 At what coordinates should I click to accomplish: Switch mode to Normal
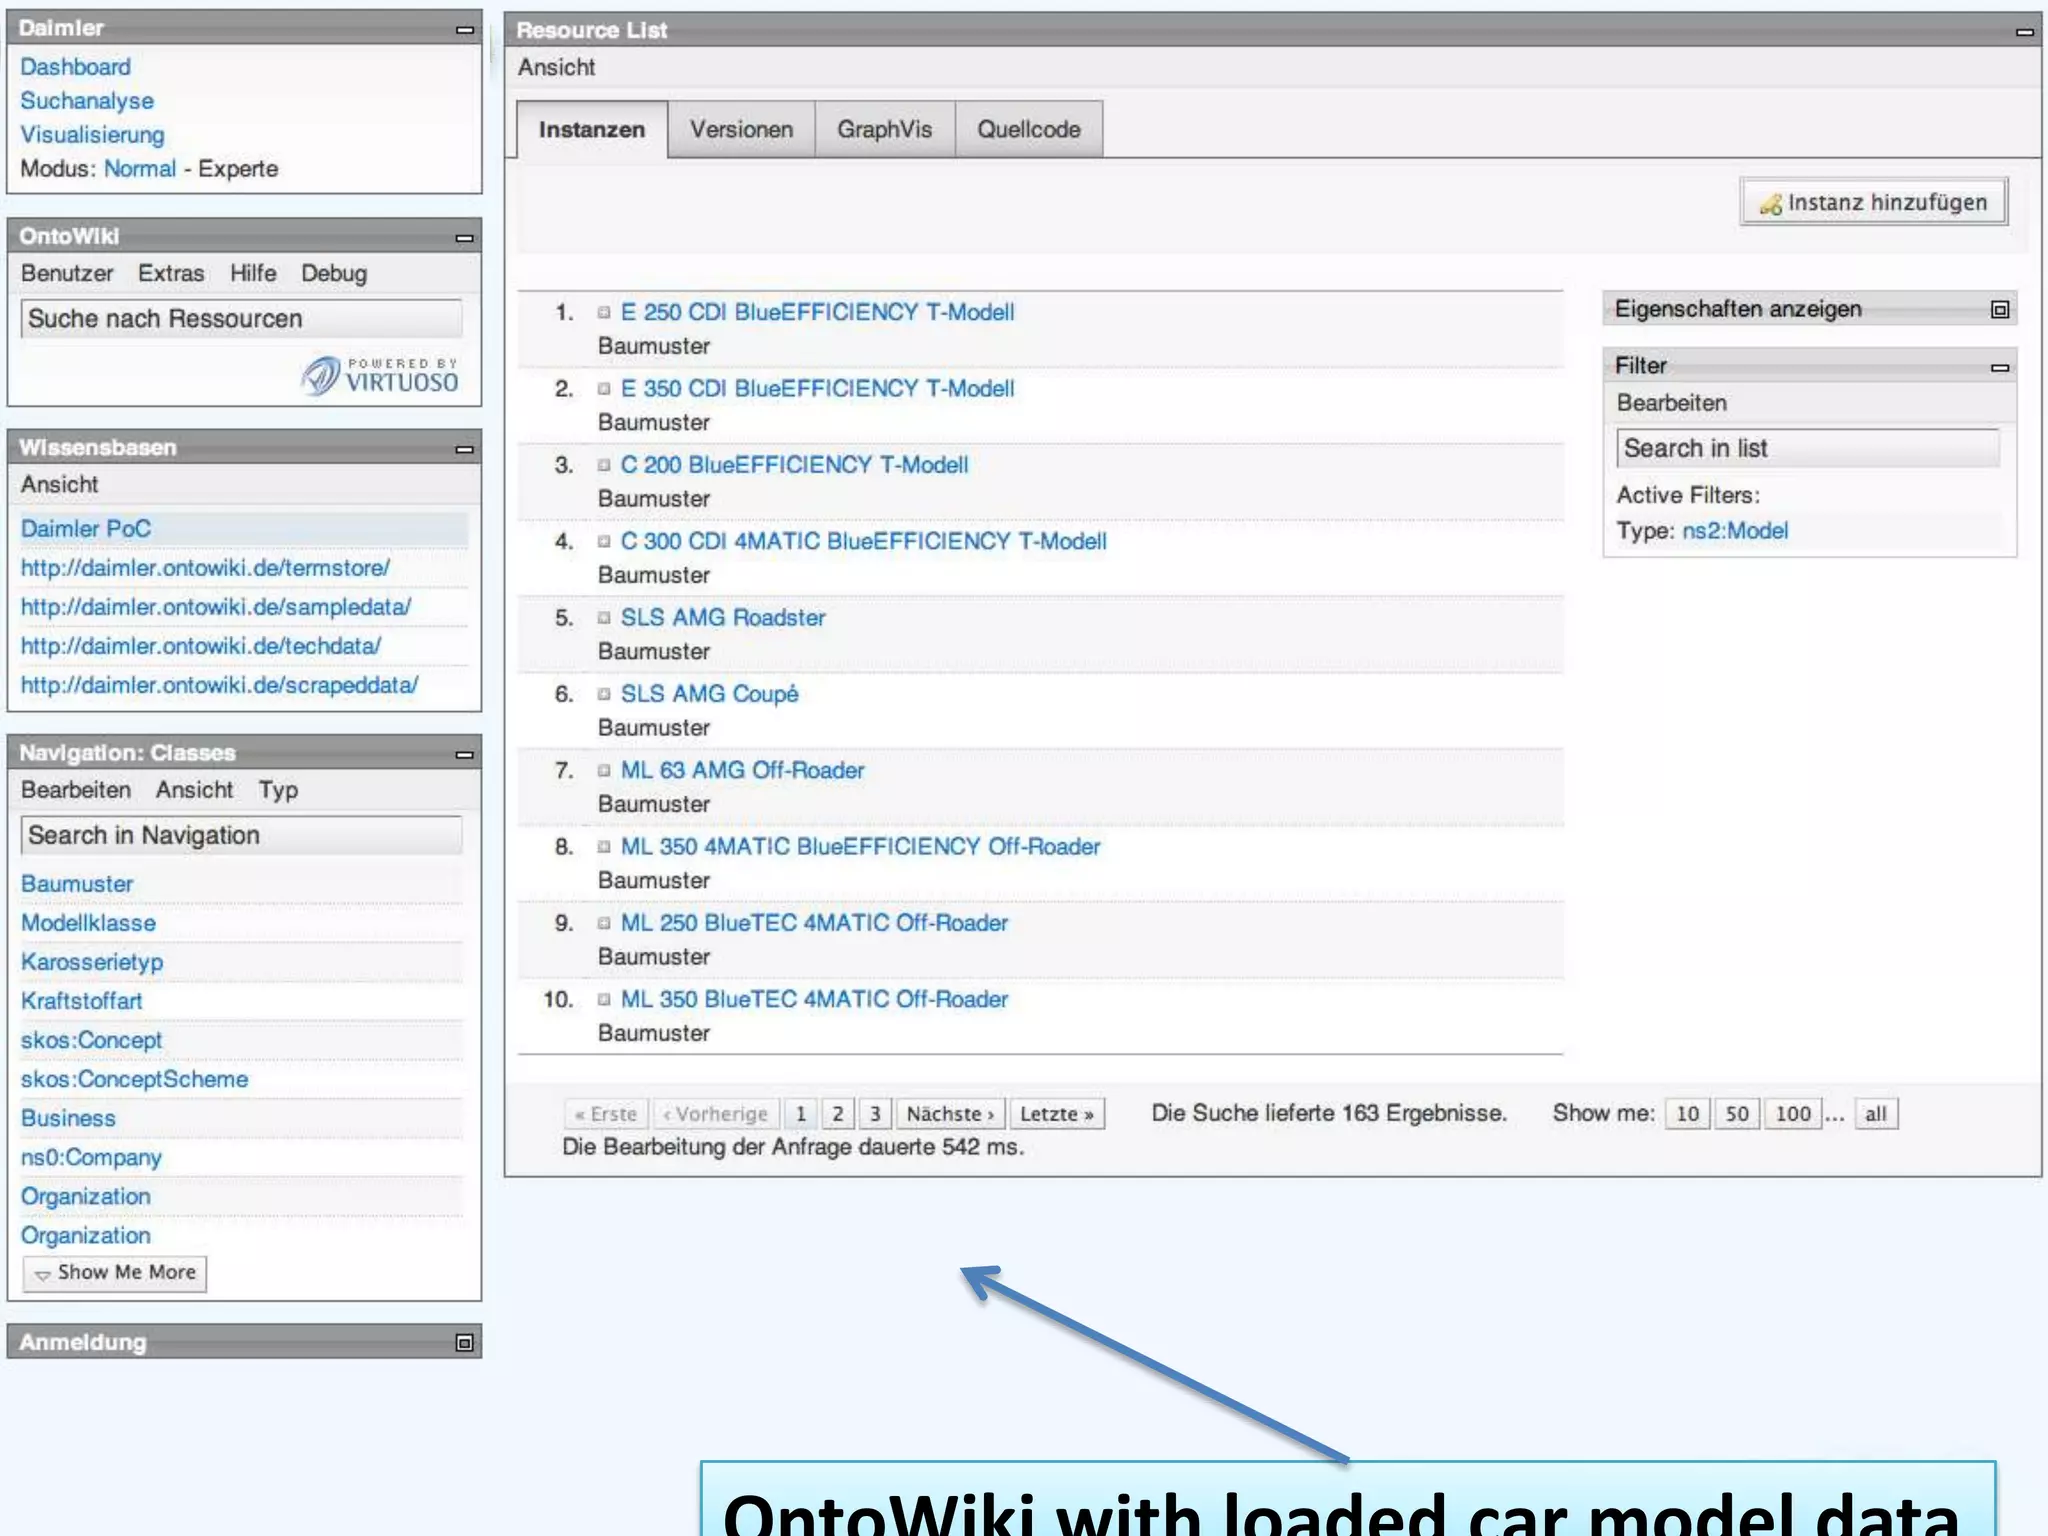click(140, 169)
